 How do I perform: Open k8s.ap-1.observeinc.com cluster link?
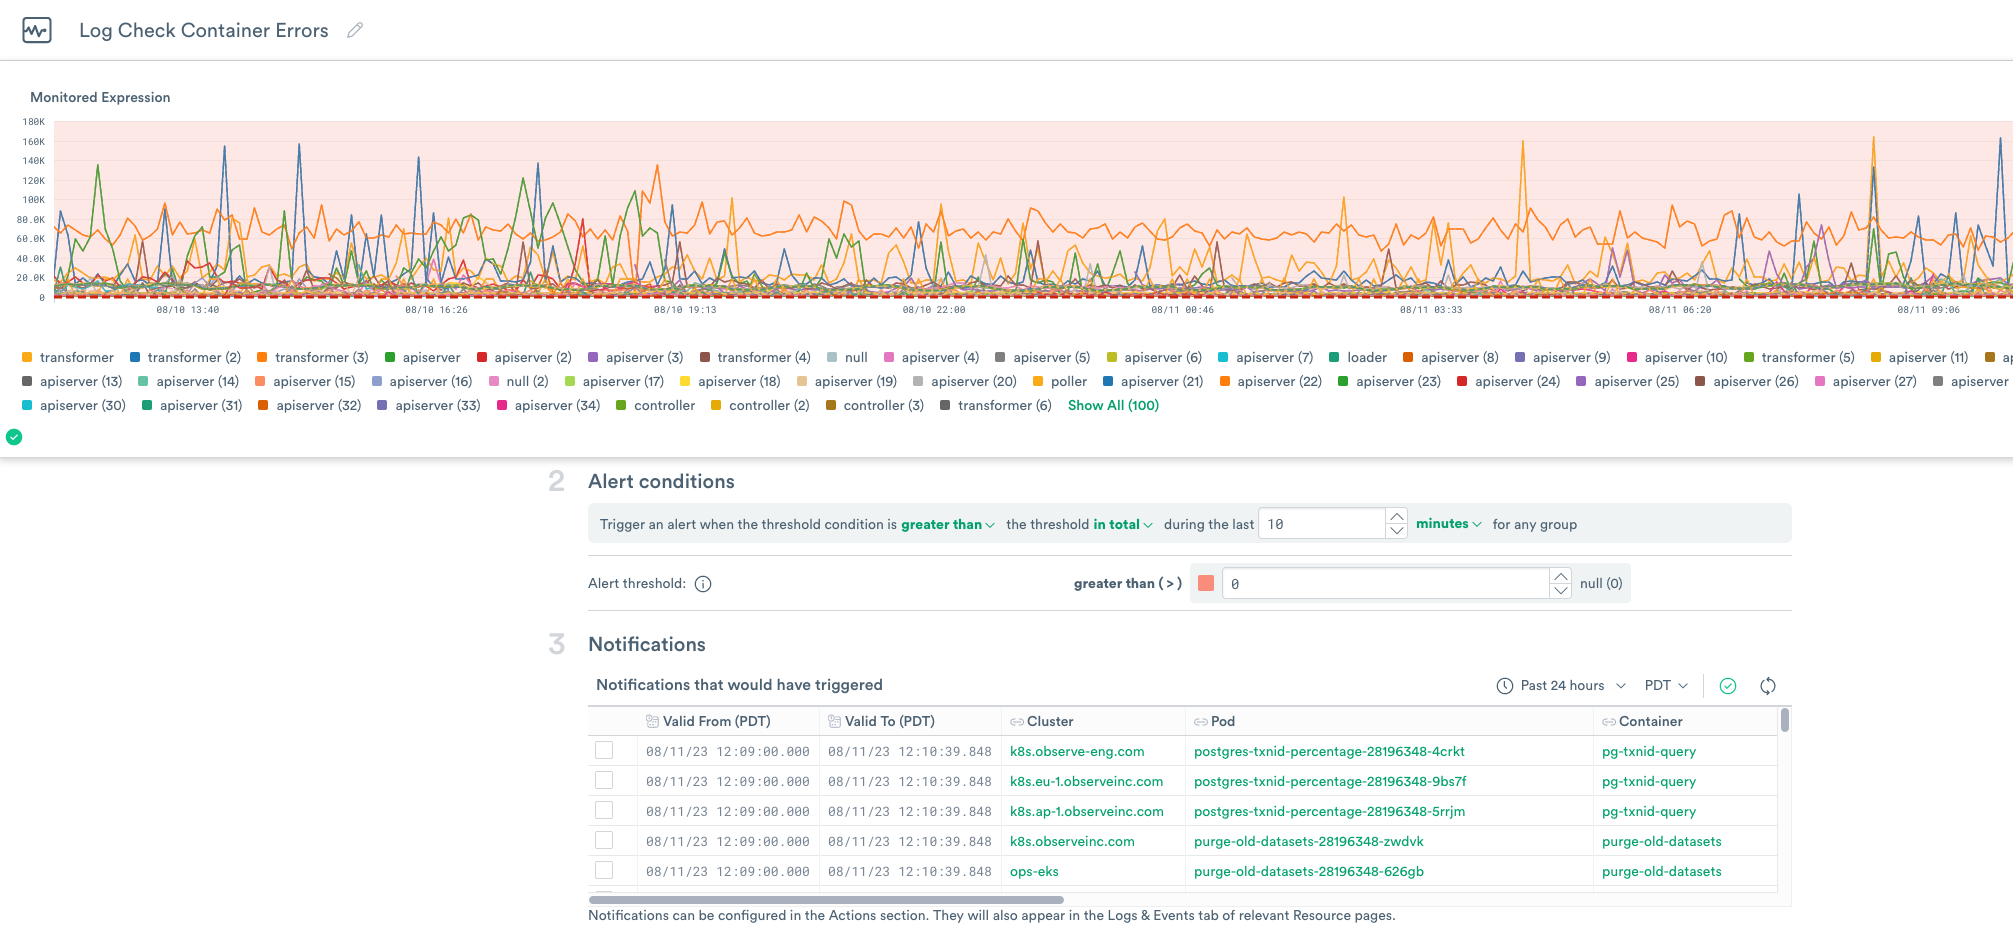[1087, 811]
